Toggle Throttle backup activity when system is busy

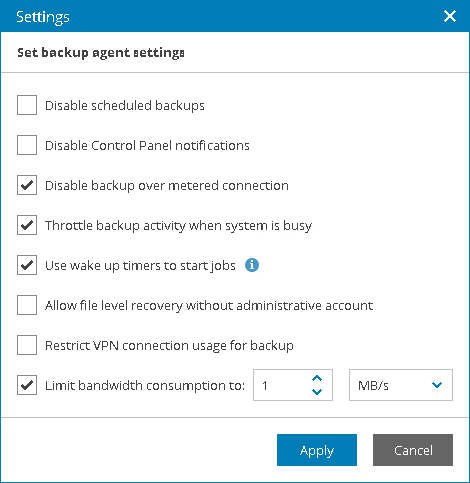click(27, 225)
